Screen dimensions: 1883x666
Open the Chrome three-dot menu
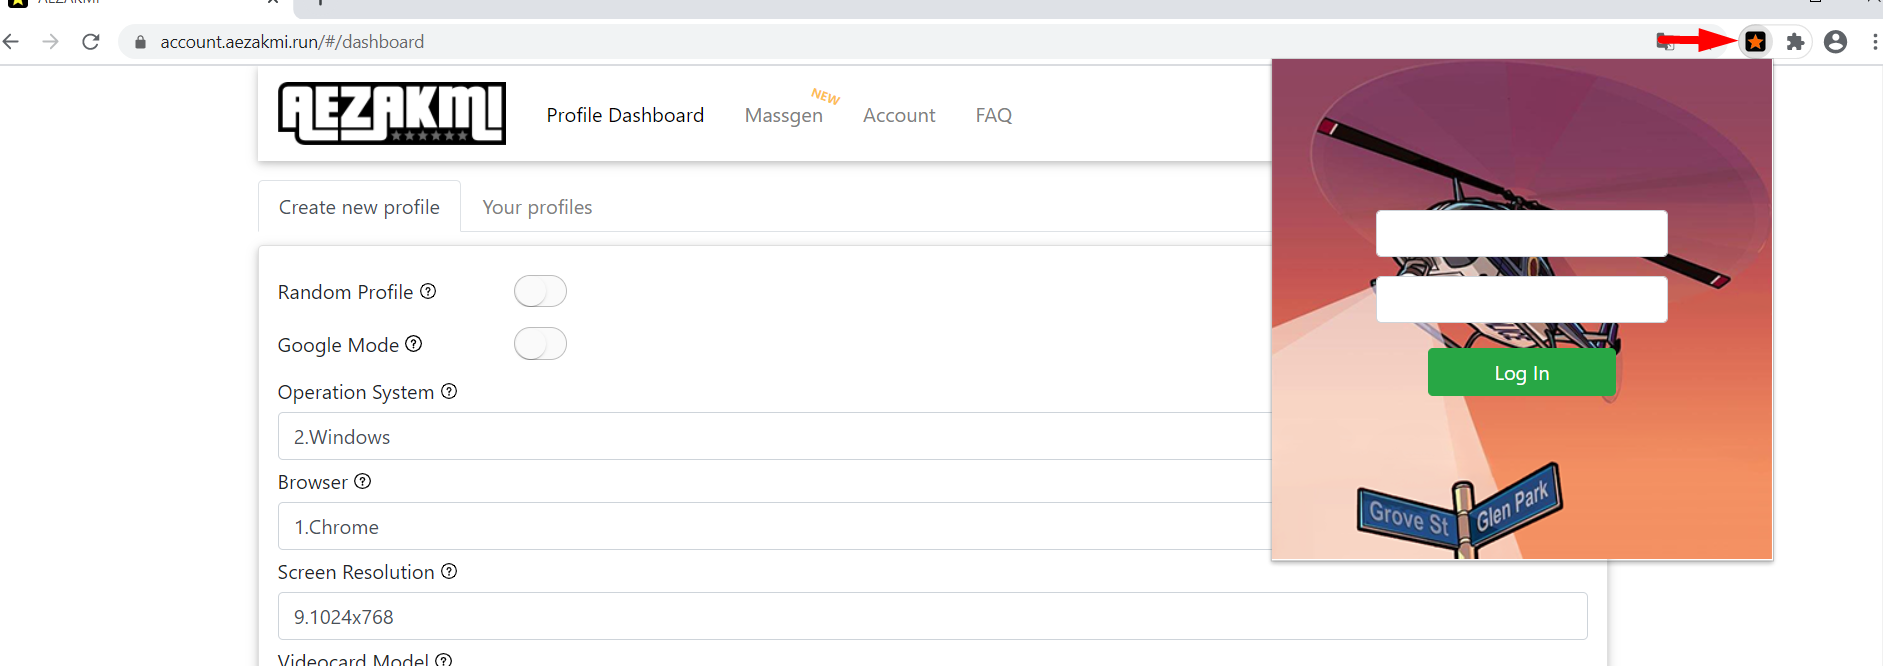point(1874,42)
